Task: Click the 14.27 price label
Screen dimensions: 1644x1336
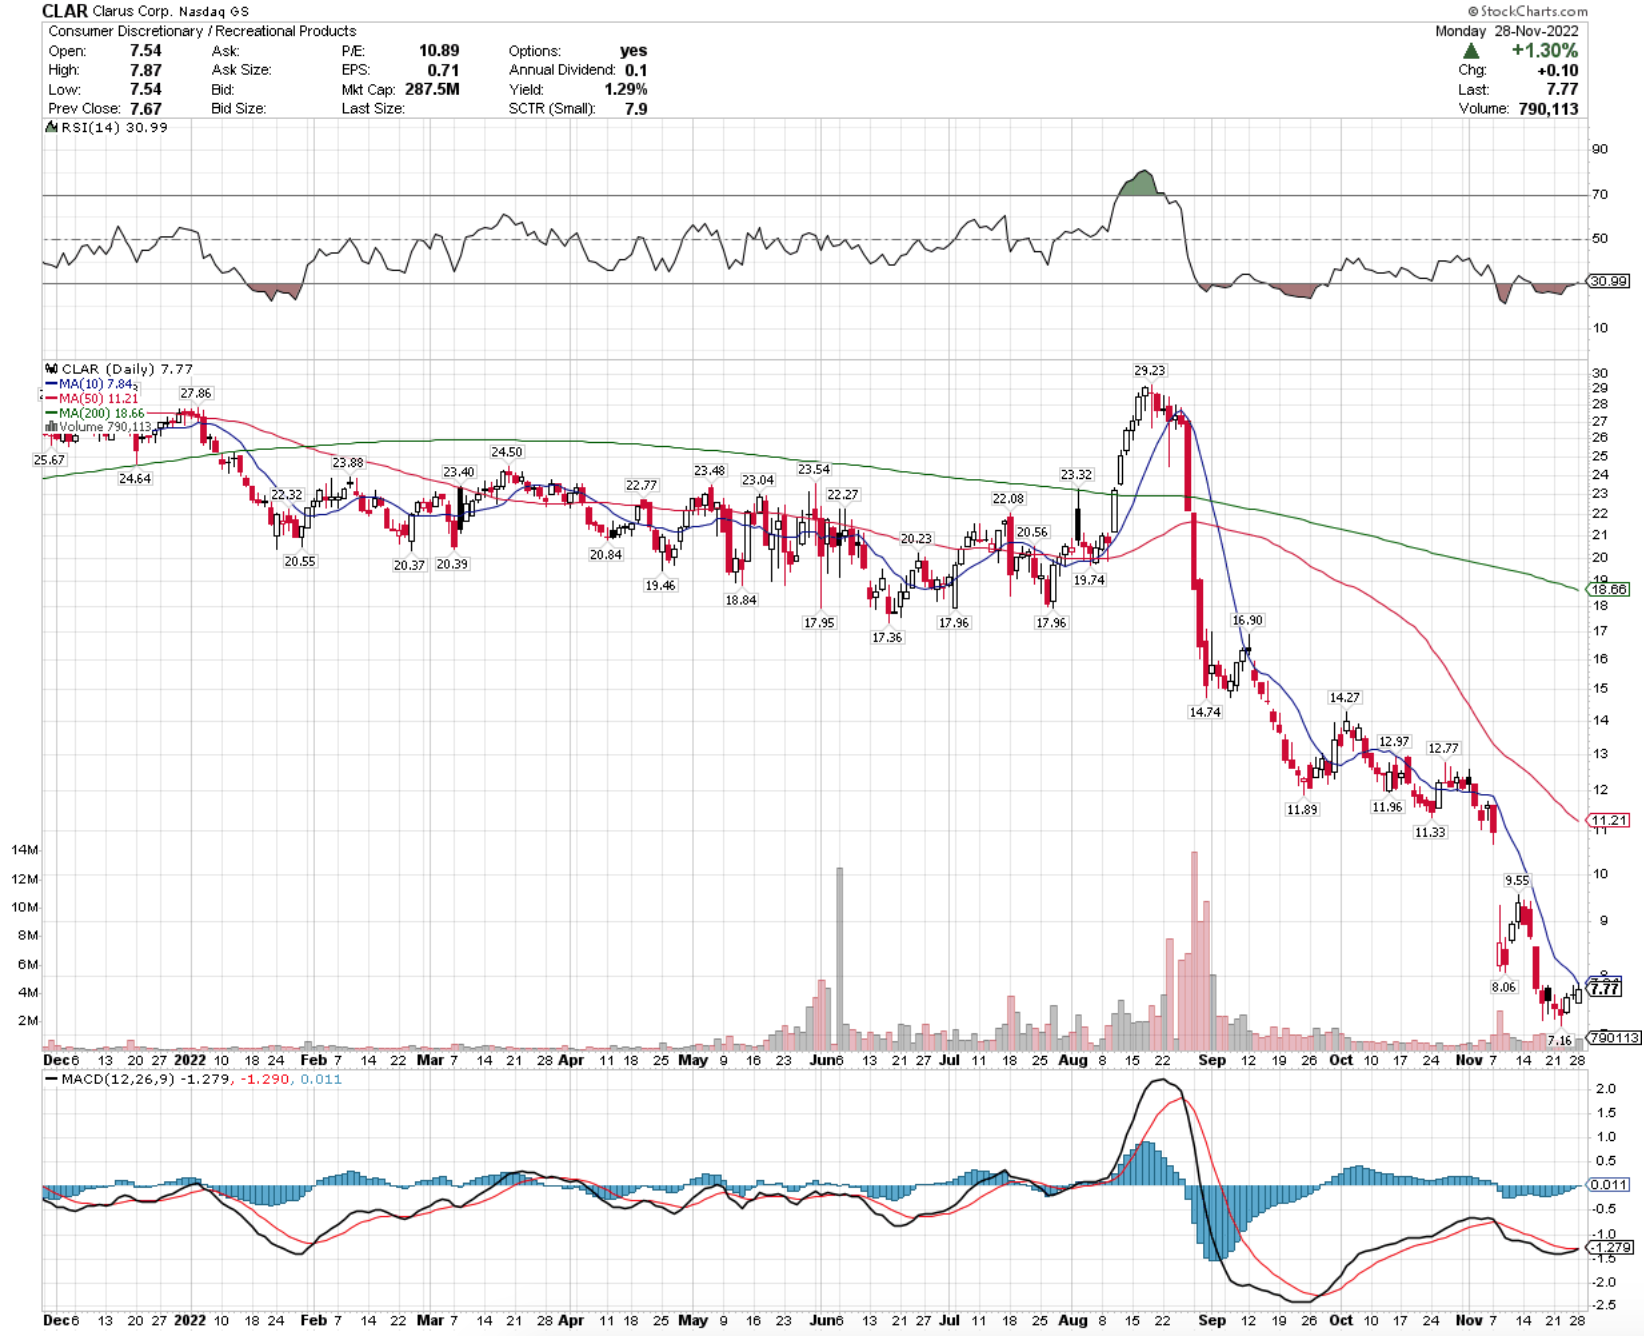Action: click(1344, 697)
